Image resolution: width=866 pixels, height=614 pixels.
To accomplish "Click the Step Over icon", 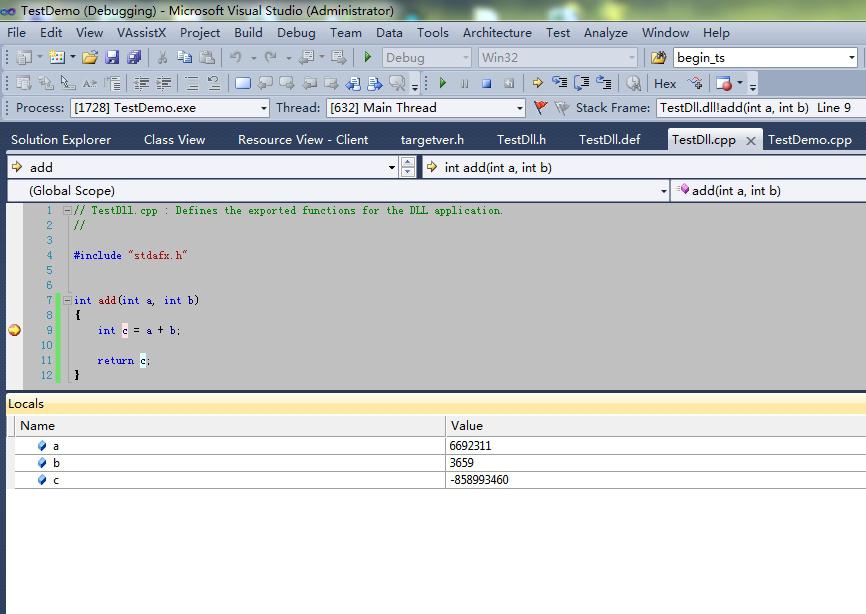I will pos(582,83).
